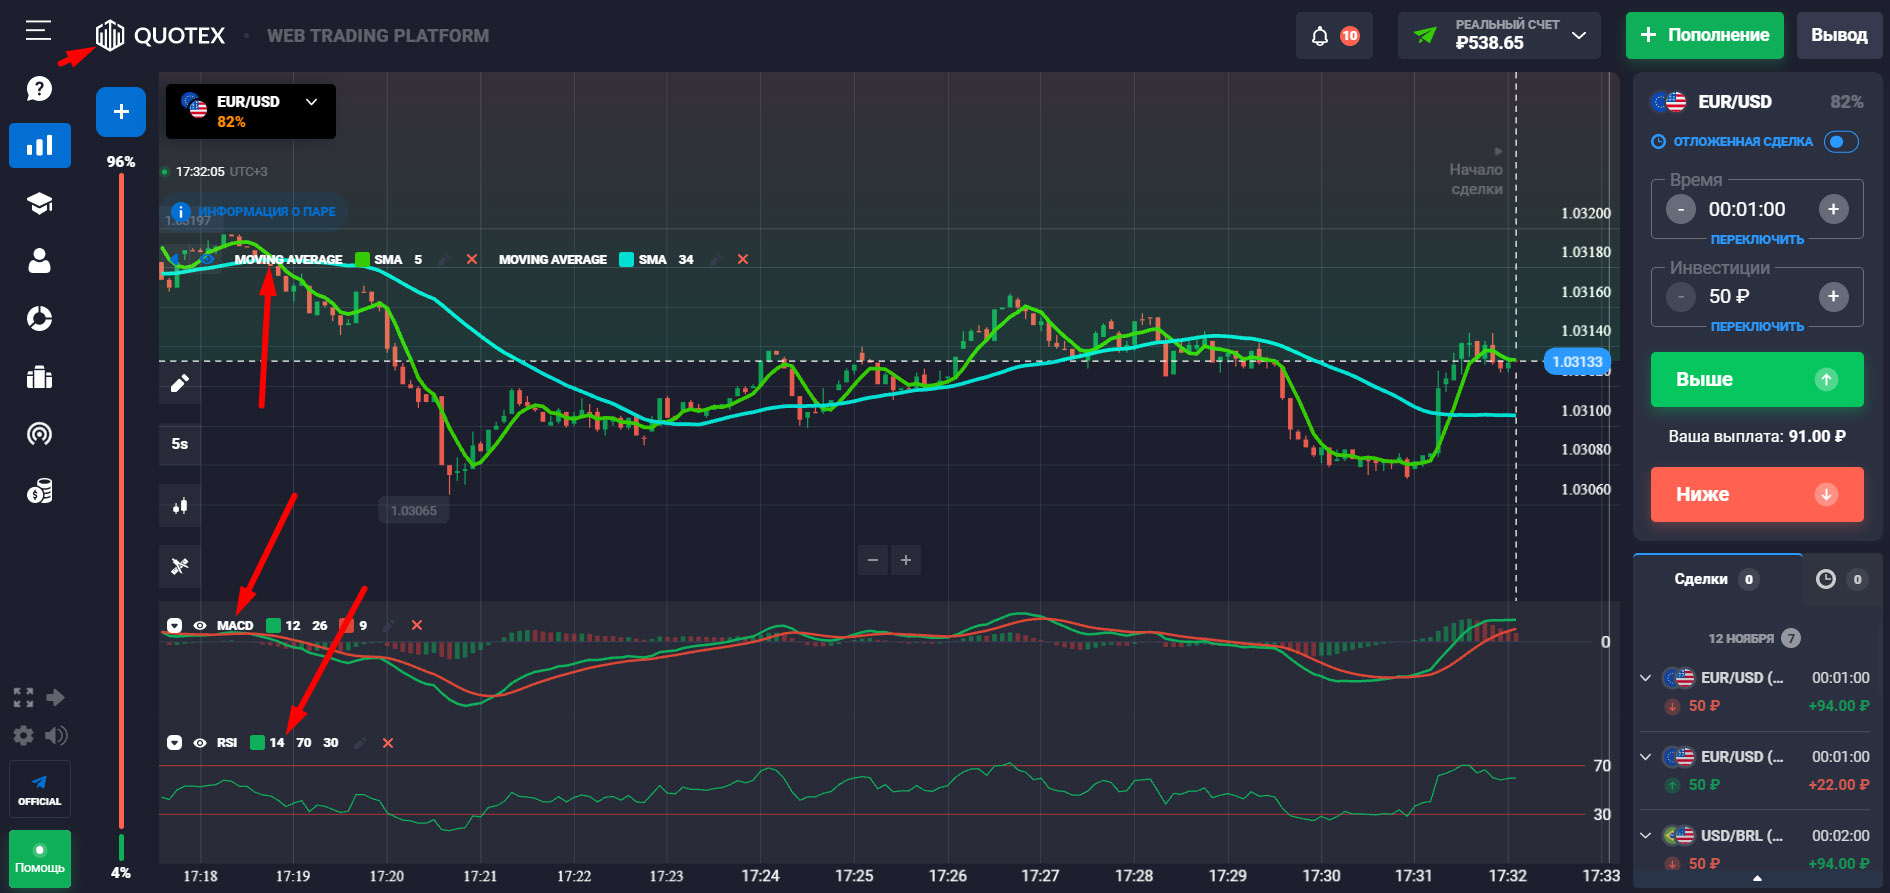1890x893 pixels.
Task: Open the education graduation cap section
Action: coord(39,204)
